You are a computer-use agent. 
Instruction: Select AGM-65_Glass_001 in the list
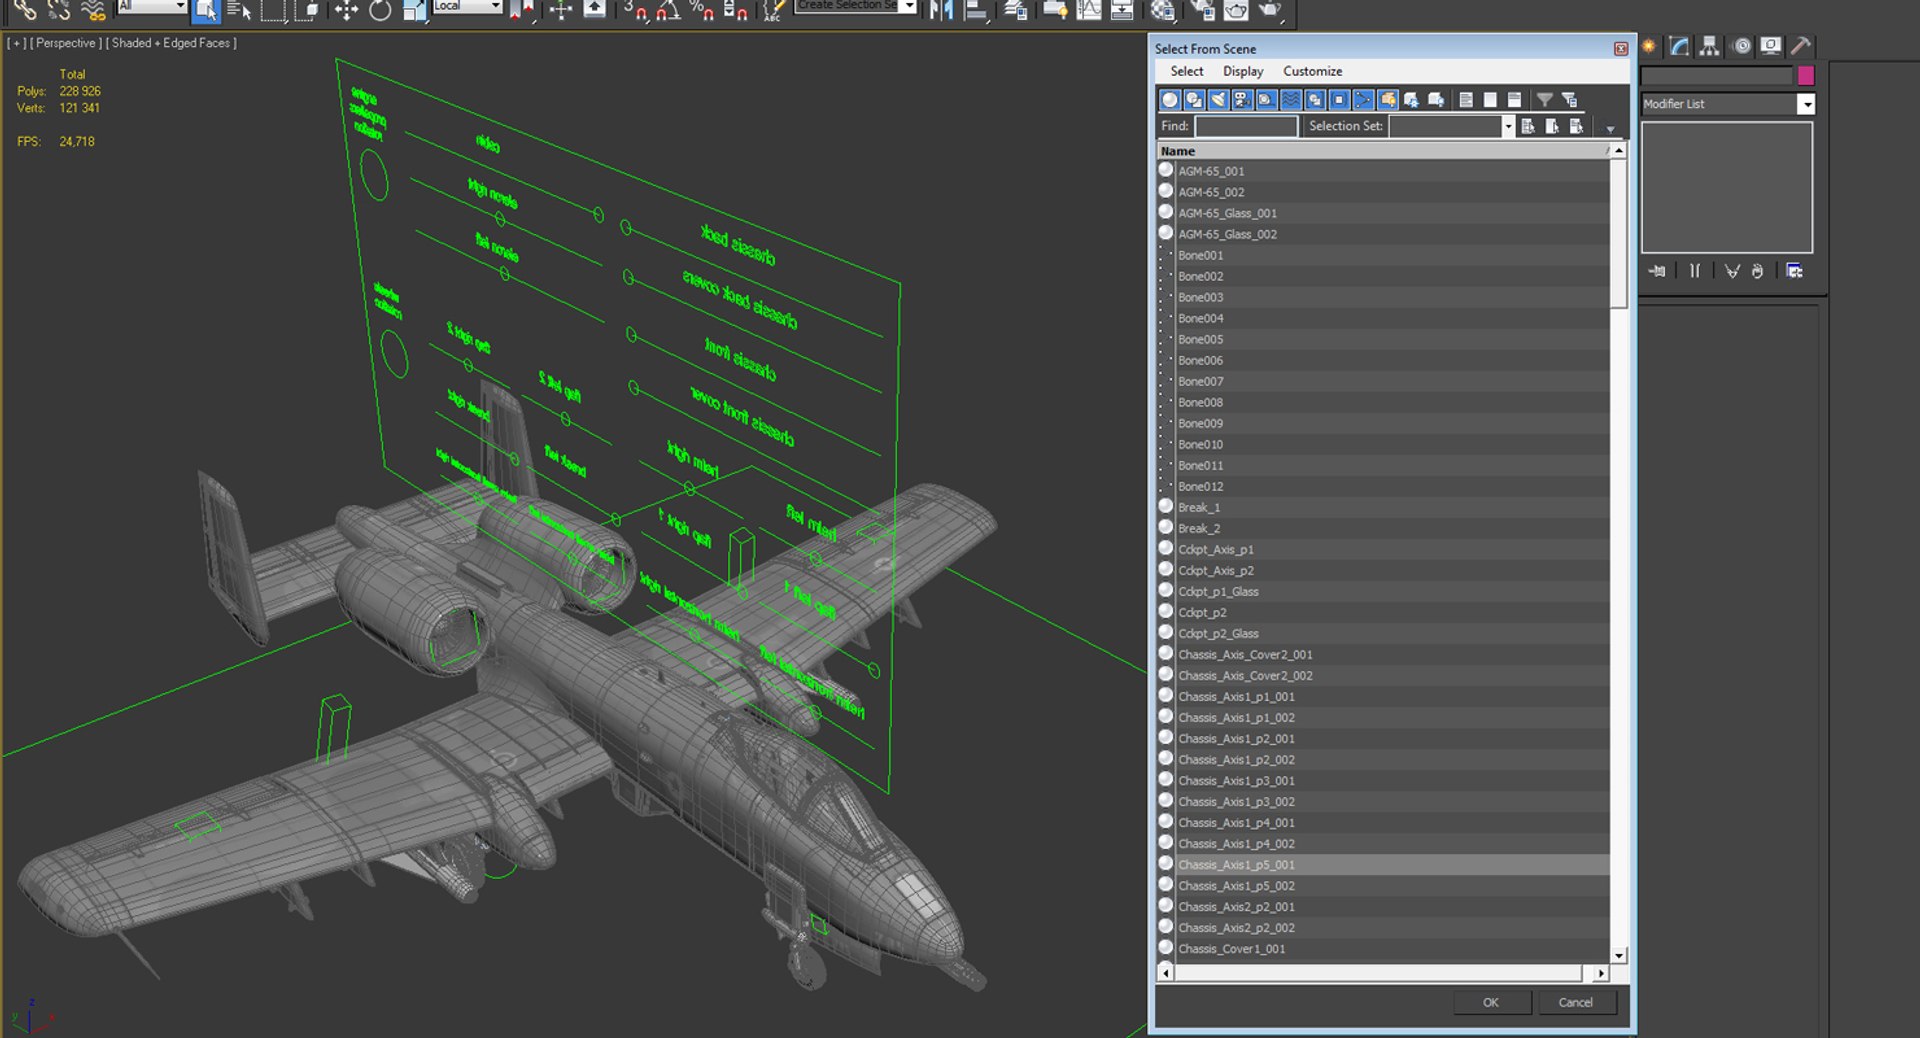(x=1384, y=213)
